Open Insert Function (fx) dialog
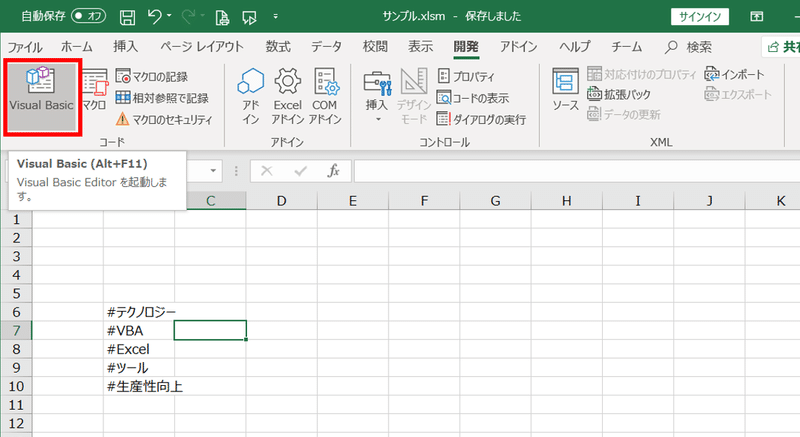Image resolution: width=800 pixels, height=437 pixels. [333, 171]
